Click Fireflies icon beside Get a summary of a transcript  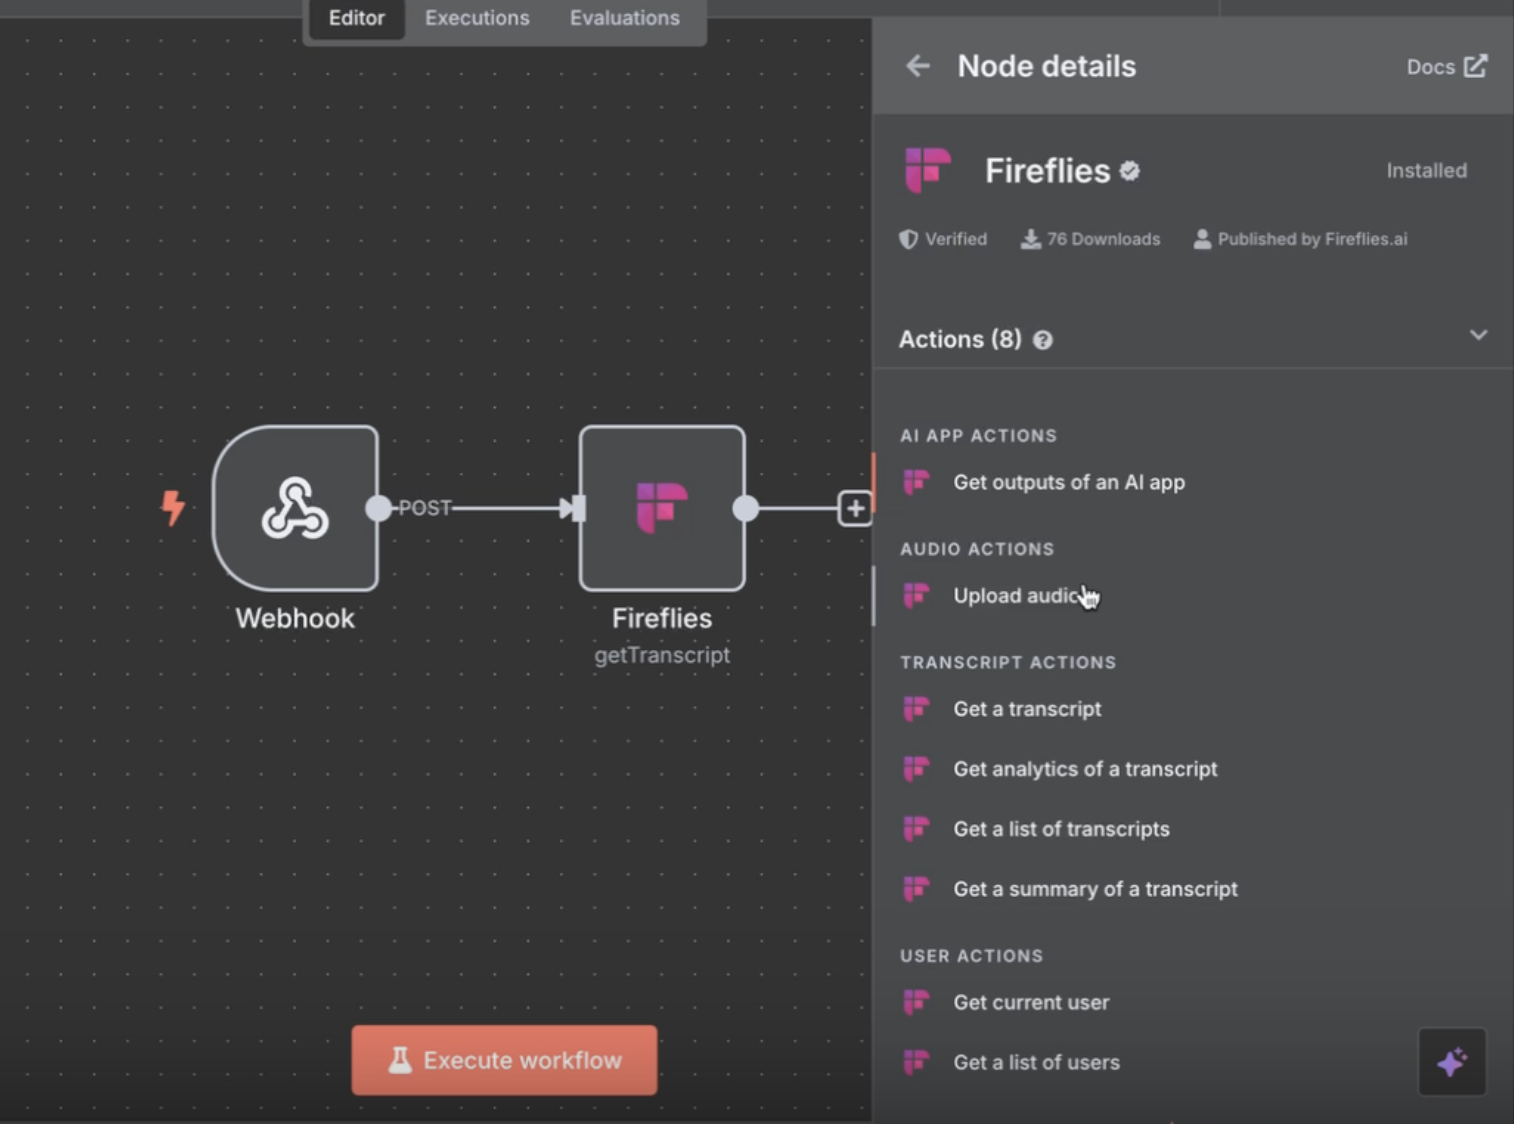pyautogui.click(x=916, y=889)
